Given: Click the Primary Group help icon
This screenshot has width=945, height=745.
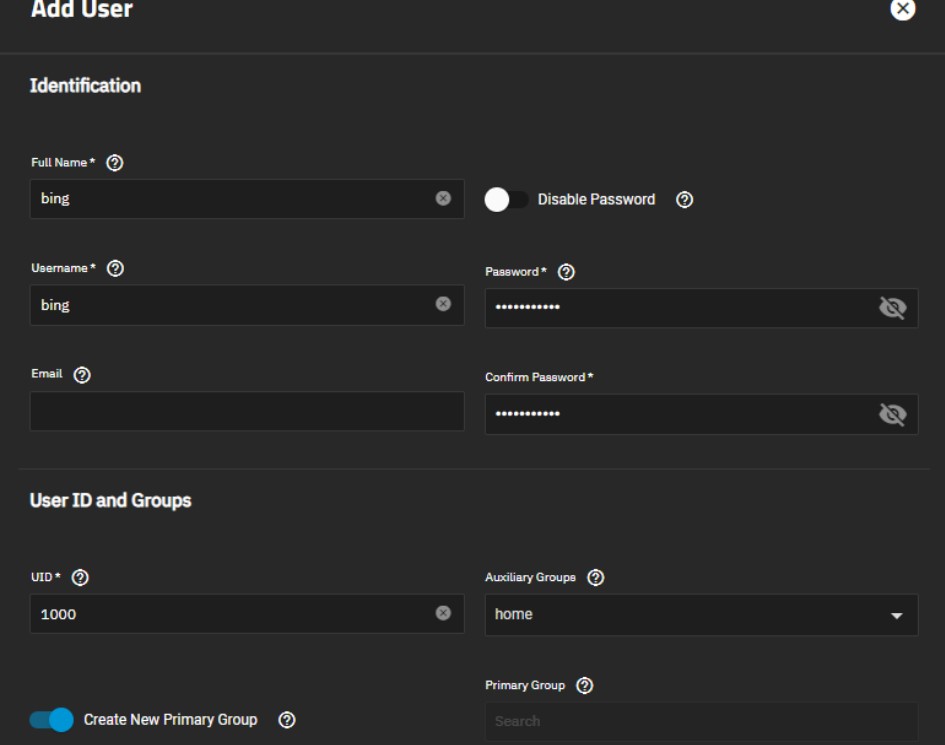Looking at the screenshot, I should point(585,686).
